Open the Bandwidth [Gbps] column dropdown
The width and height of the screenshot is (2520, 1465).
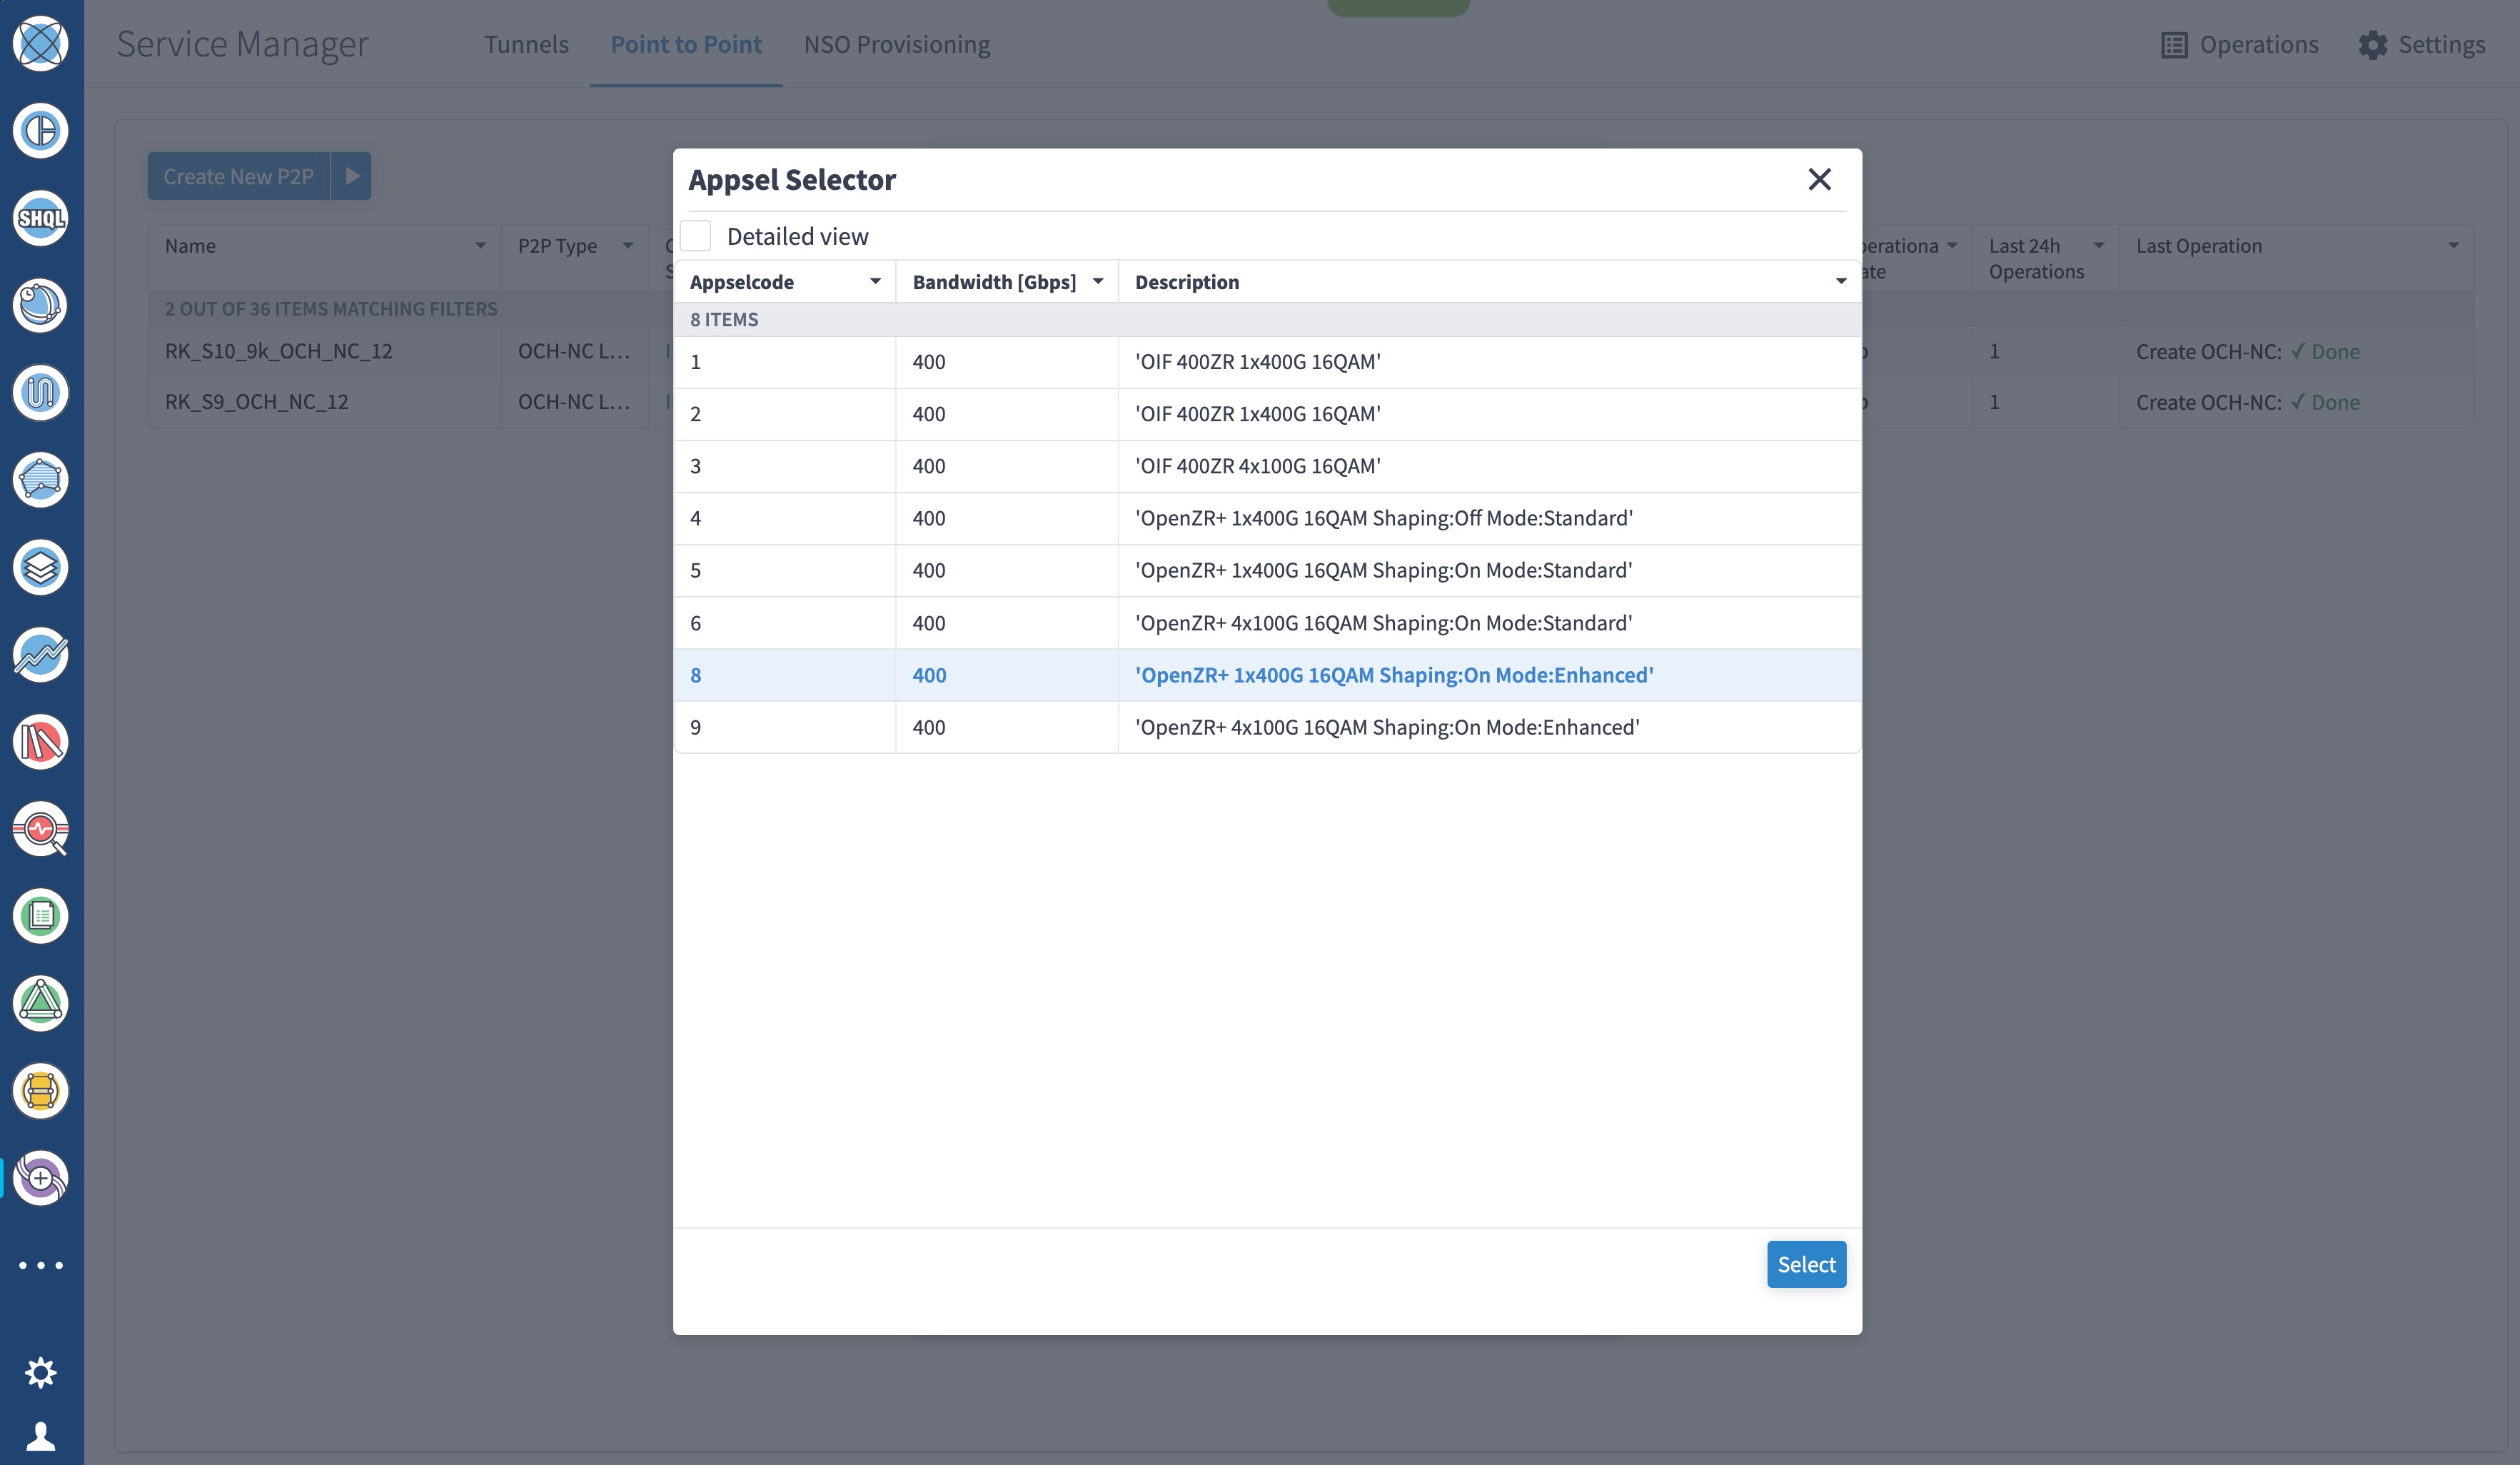[1097, 281]
